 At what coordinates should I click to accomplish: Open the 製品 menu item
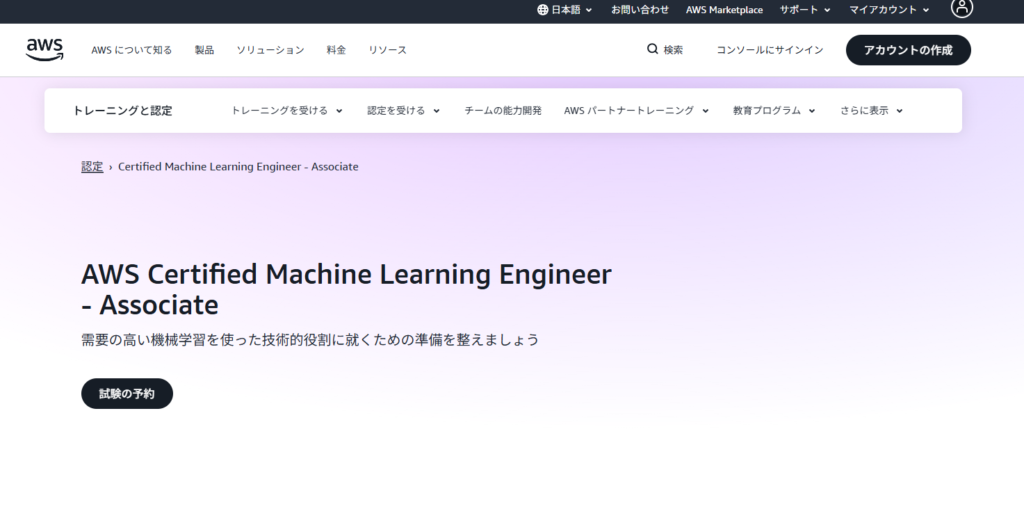point(204,50)
